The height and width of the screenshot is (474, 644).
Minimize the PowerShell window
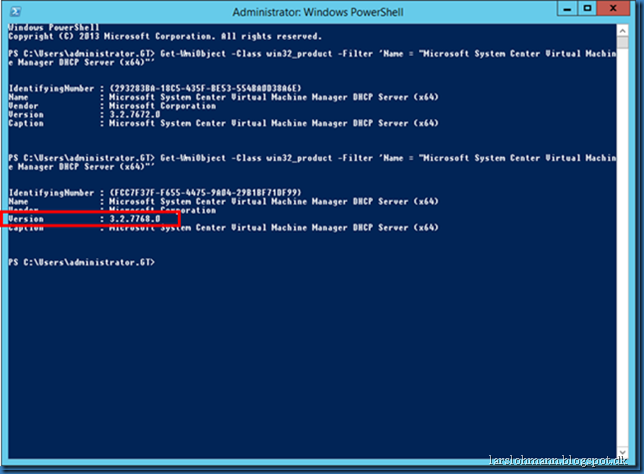click(567, 9)
